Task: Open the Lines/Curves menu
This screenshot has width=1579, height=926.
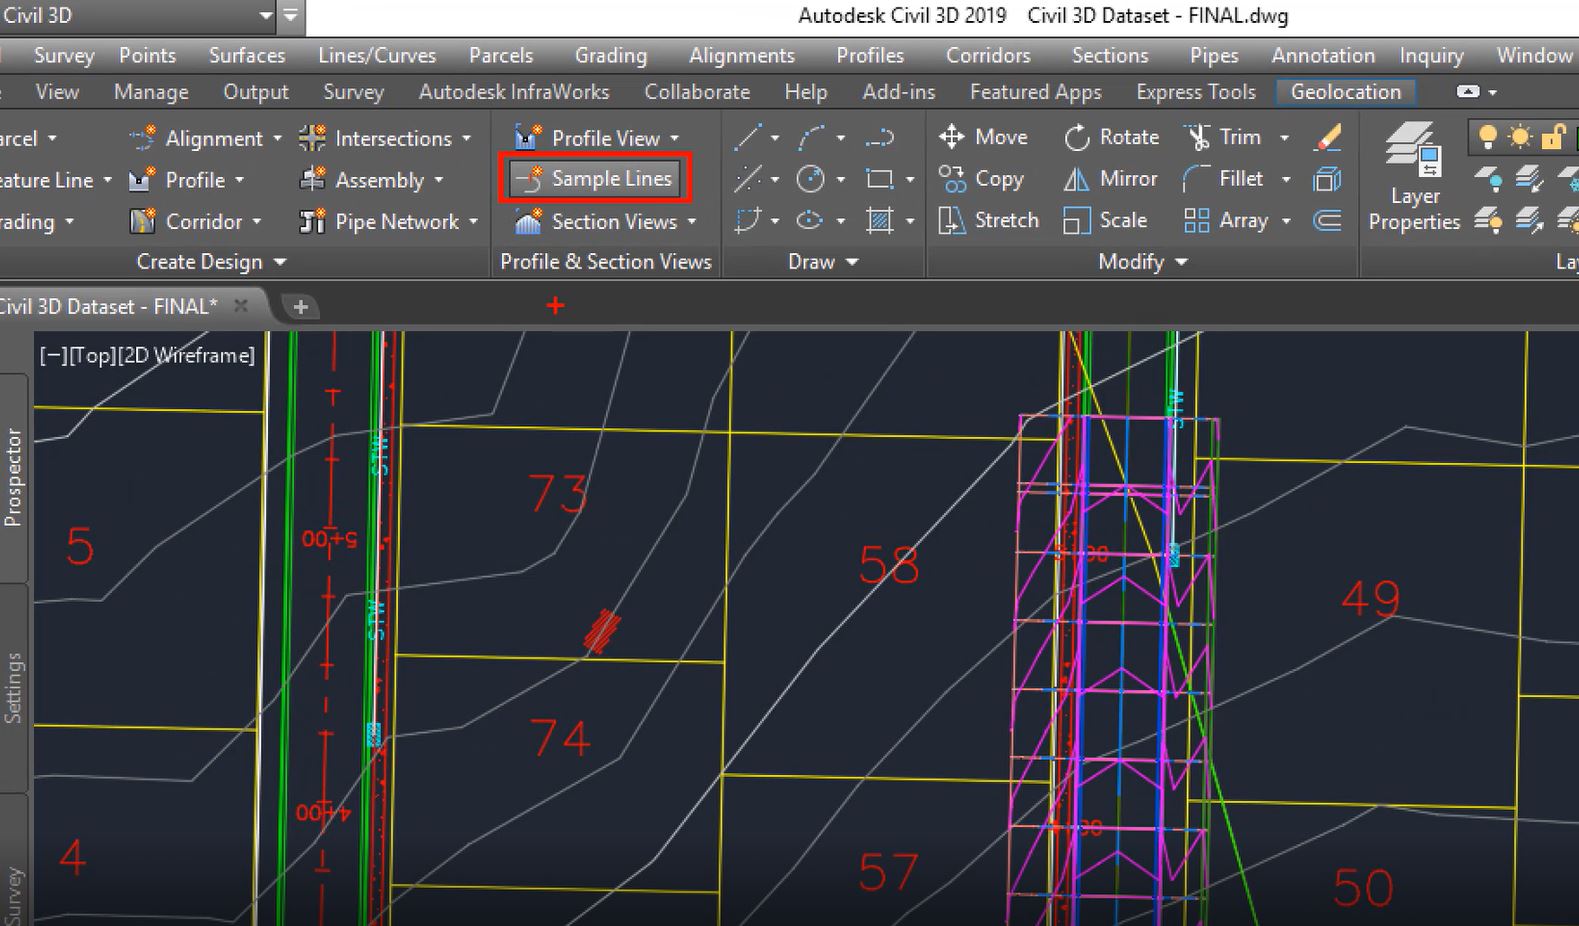Action: pyautogui.click(x=377, y=56)
